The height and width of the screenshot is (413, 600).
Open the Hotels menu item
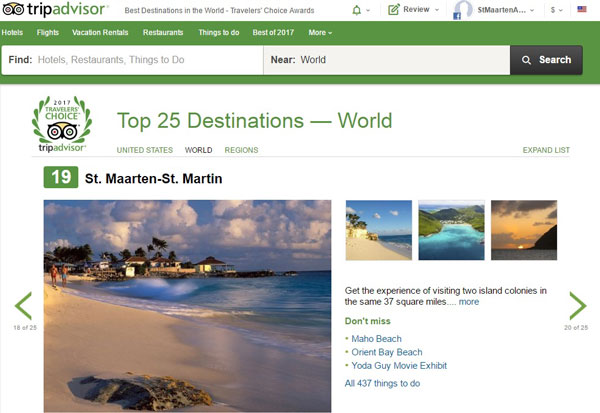(x=12, y=33)
